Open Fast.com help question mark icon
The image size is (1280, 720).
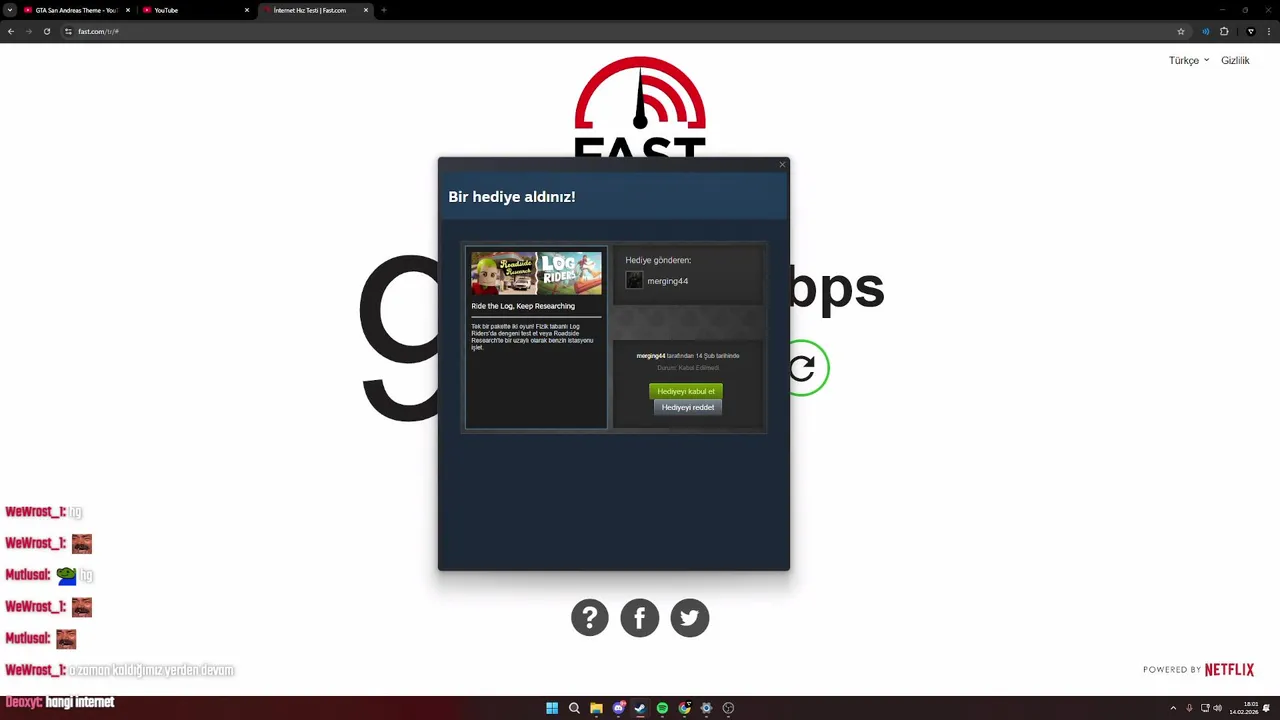[590, 617]
